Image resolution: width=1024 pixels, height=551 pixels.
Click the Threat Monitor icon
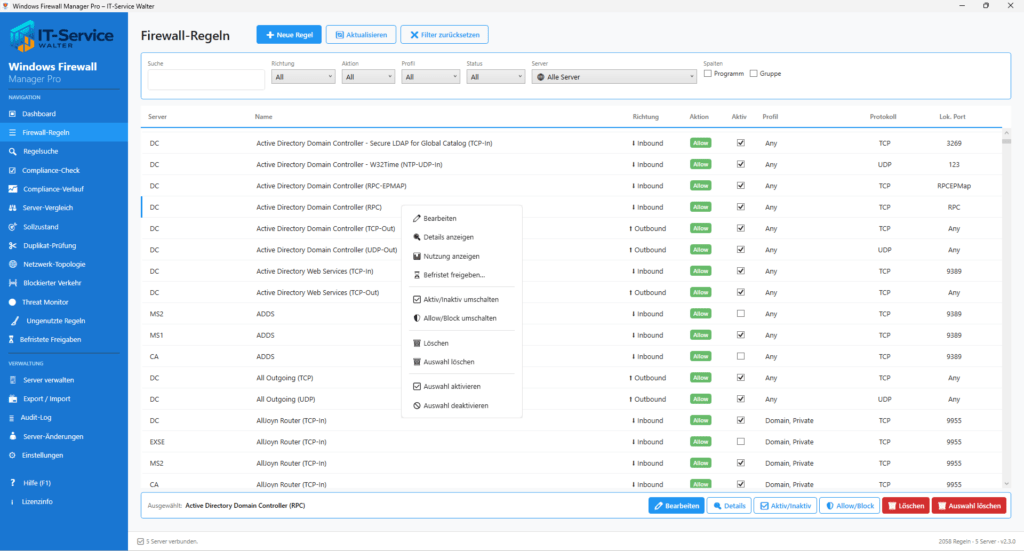tap(12, 302)
